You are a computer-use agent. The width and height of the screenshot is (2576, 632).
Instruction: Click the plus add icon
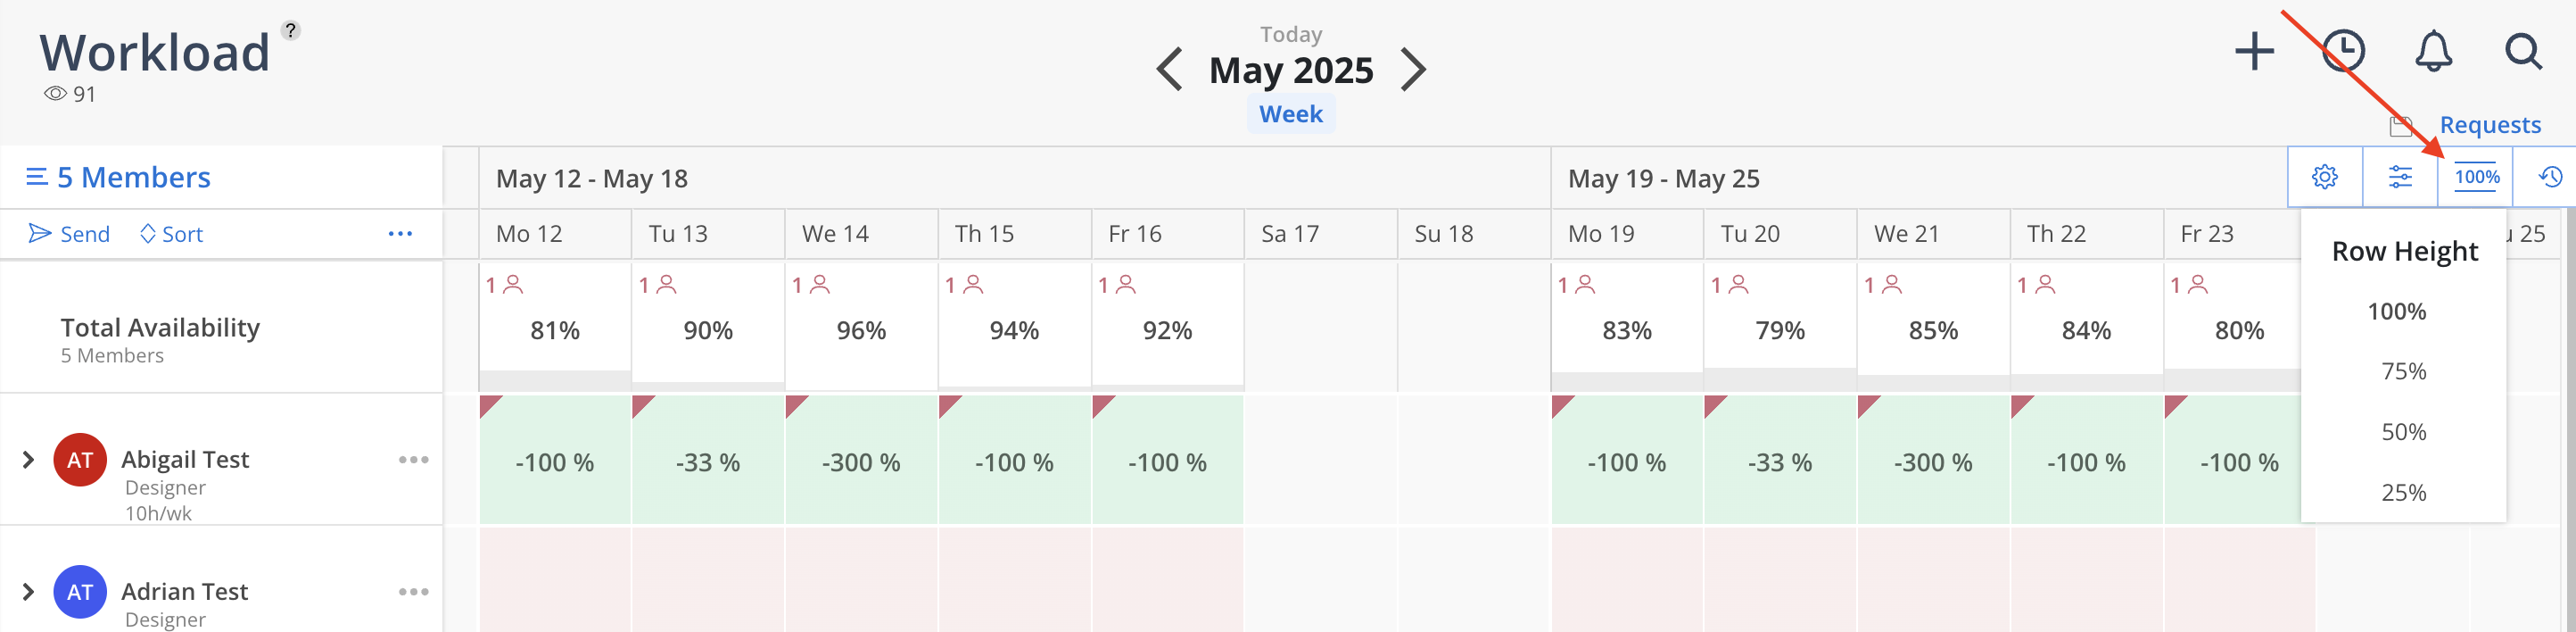coord(2254,51)
